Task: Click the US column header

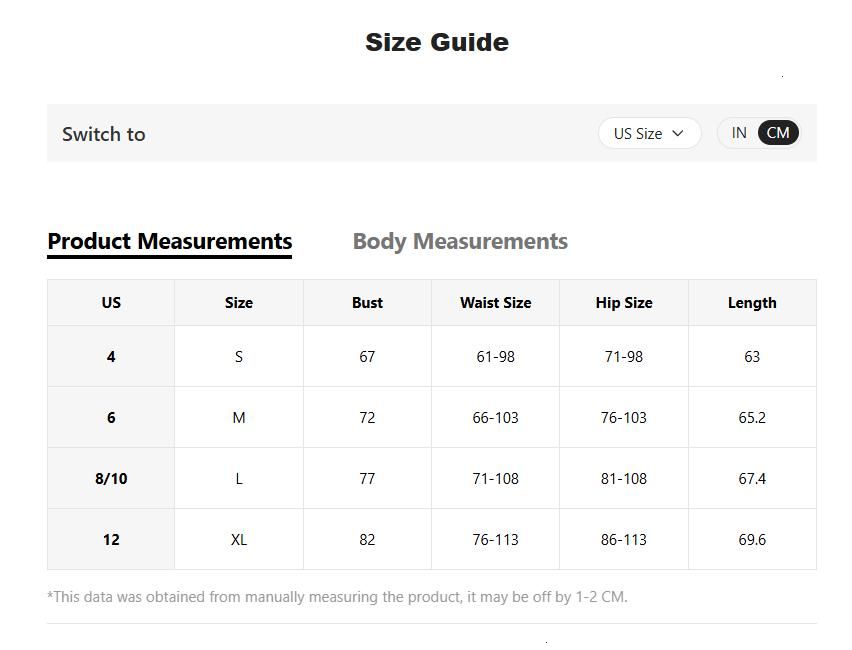Action: point(111,303)
